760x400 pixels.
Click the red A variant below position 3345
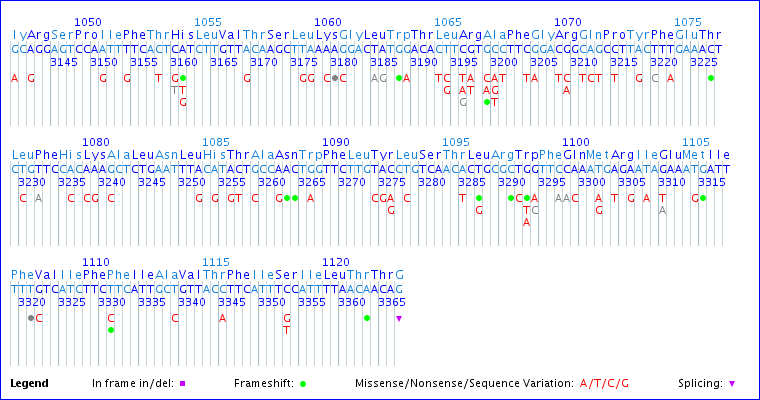(x=223, y=318)
